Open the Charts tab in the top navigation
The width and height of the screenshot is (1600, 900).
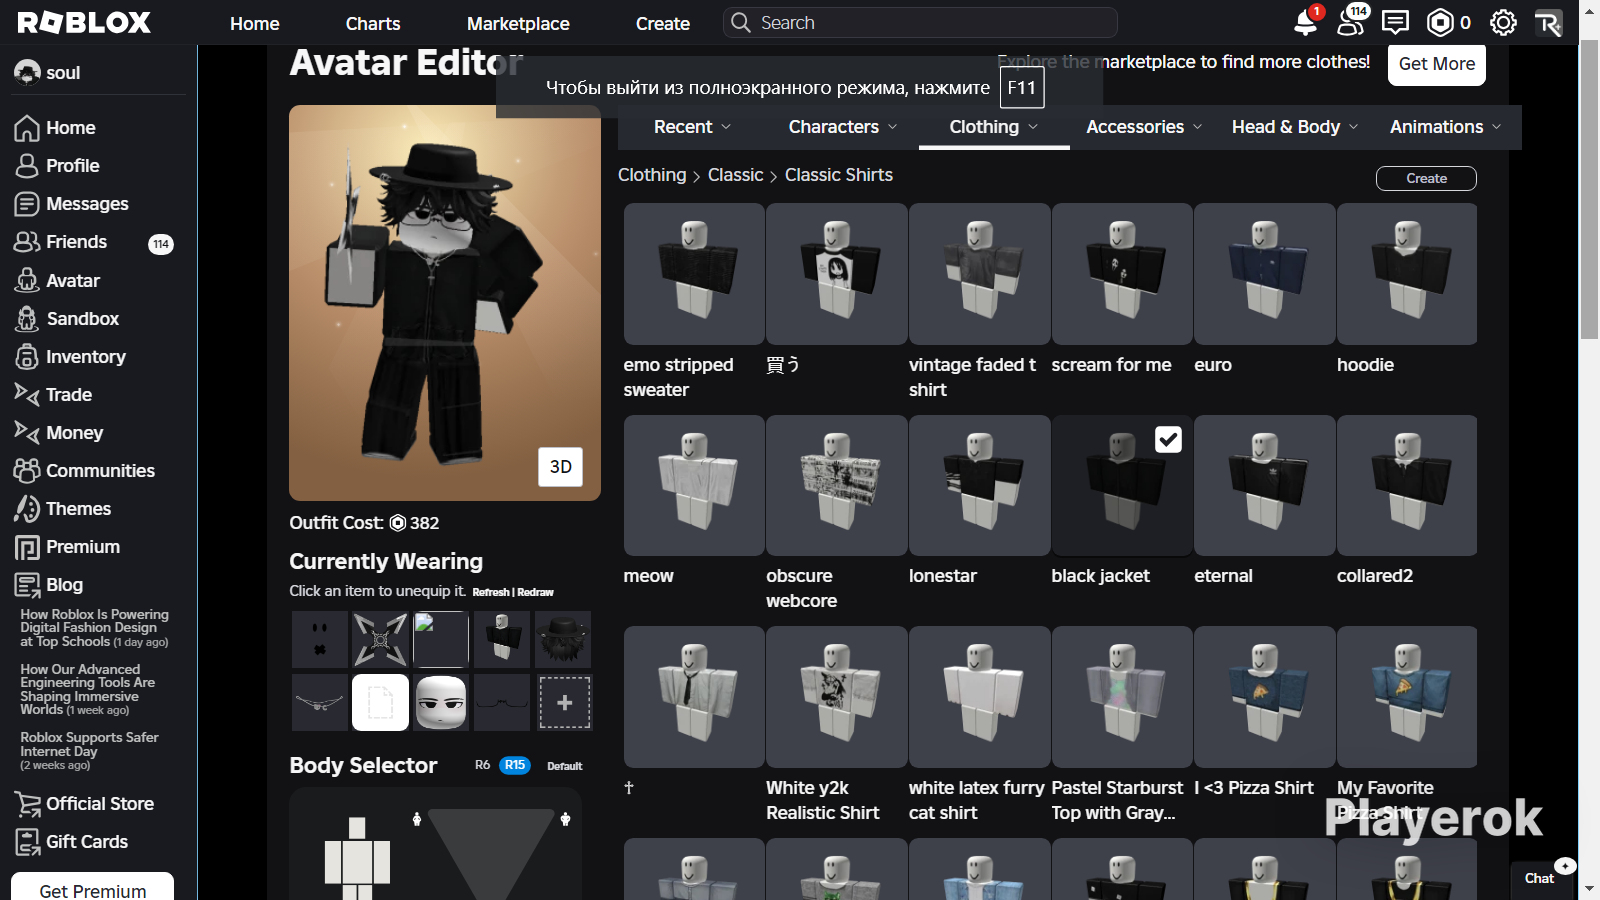click(373, 23)
